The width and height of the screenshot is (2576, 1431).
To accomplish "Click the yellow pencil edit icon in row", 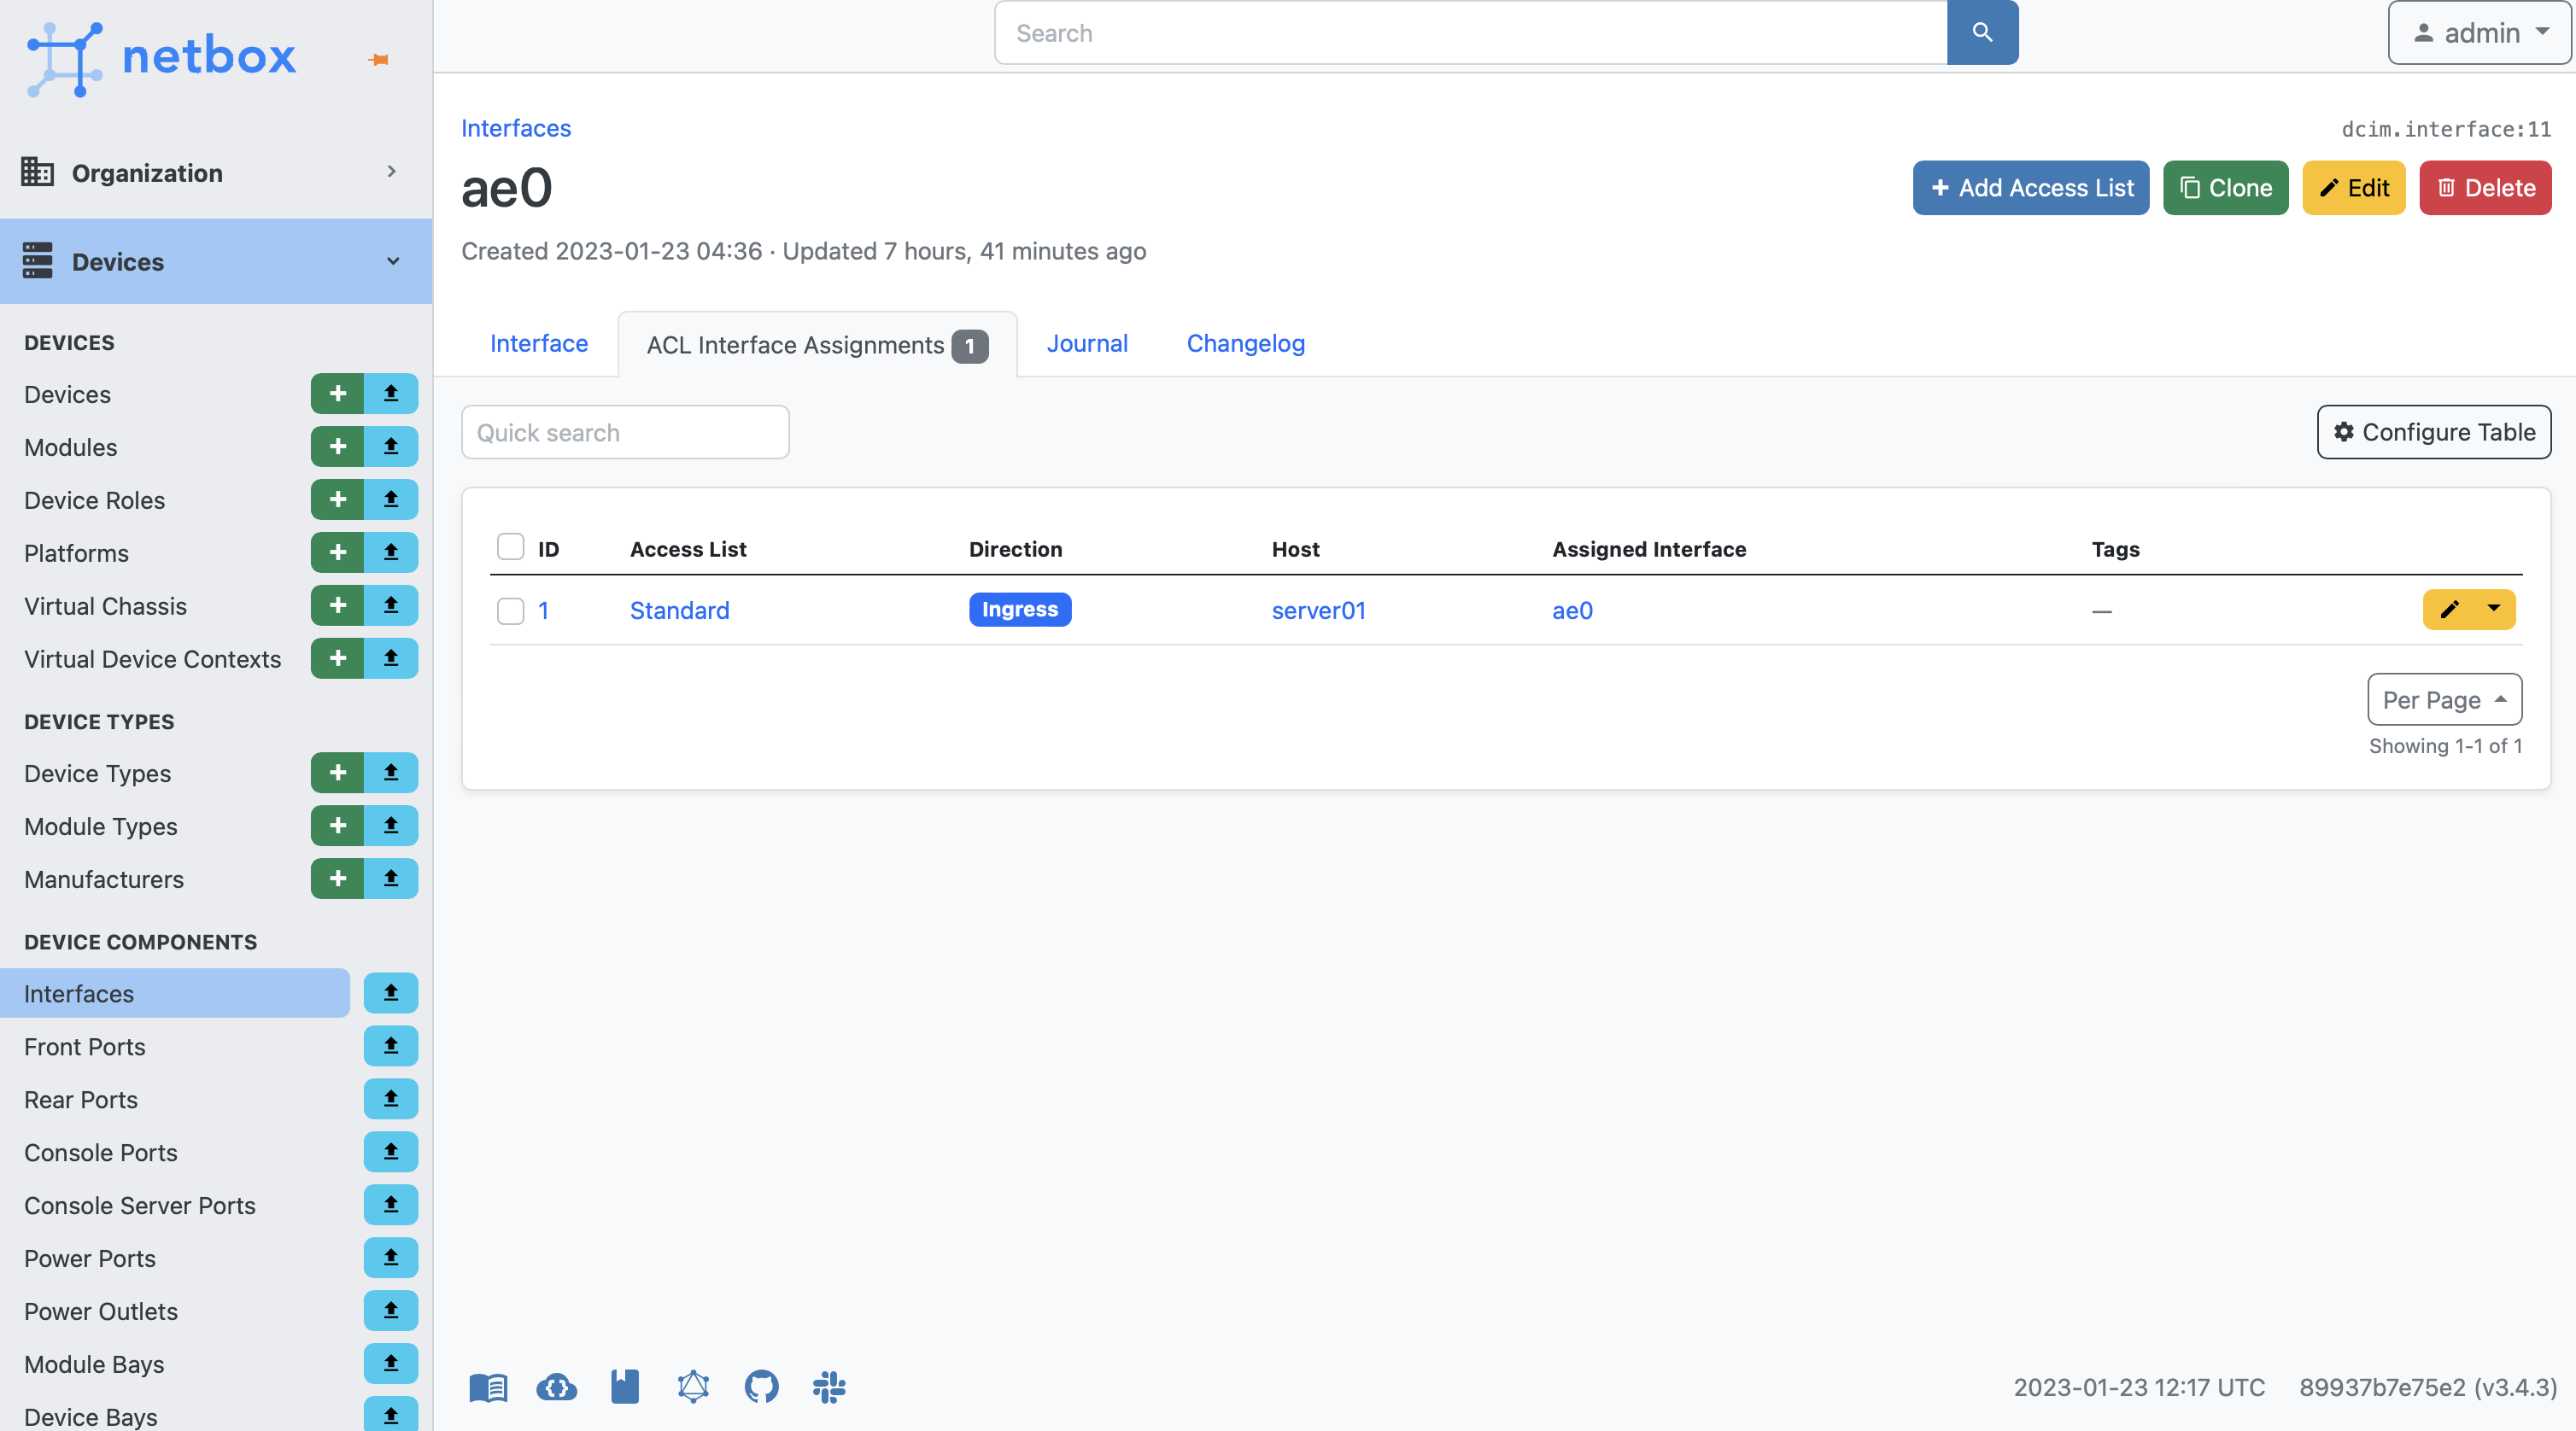I will pos(2449,609).
